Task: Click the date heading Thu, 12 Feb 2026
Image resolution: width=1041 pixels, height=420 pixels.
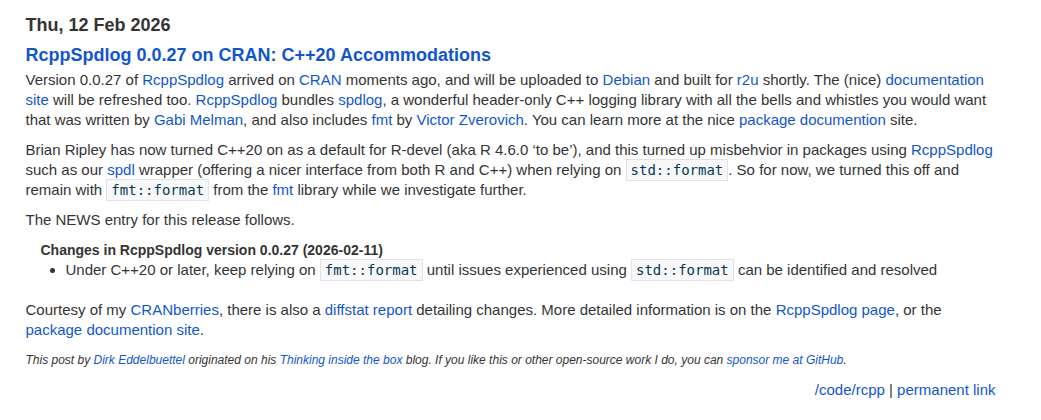Action: 98,24
